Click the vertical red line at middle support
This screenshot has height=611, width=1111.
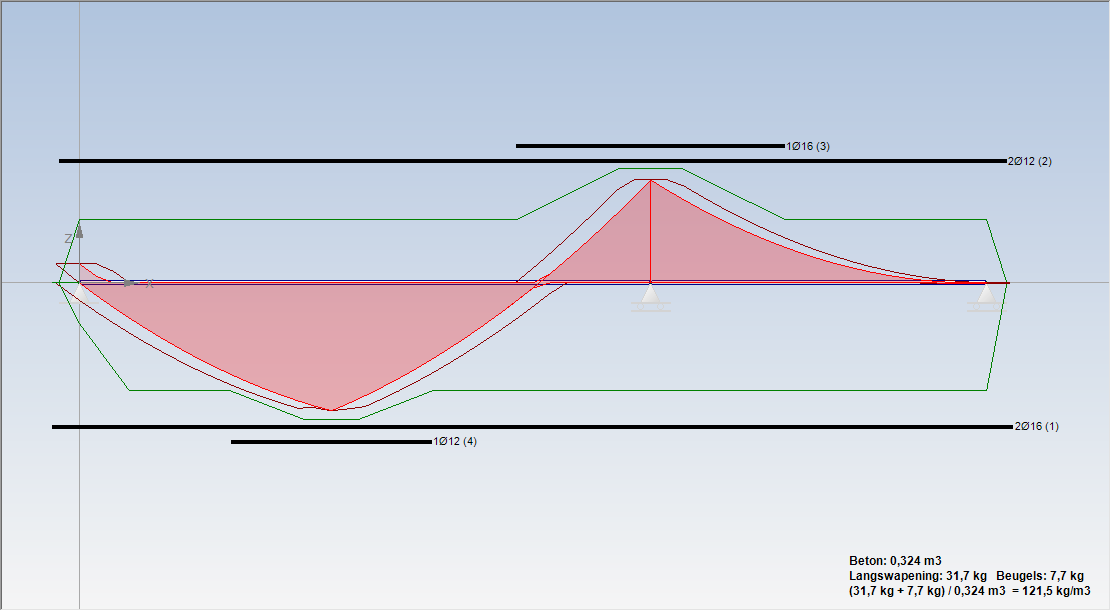pyautogui.click(x=650, y=231)
